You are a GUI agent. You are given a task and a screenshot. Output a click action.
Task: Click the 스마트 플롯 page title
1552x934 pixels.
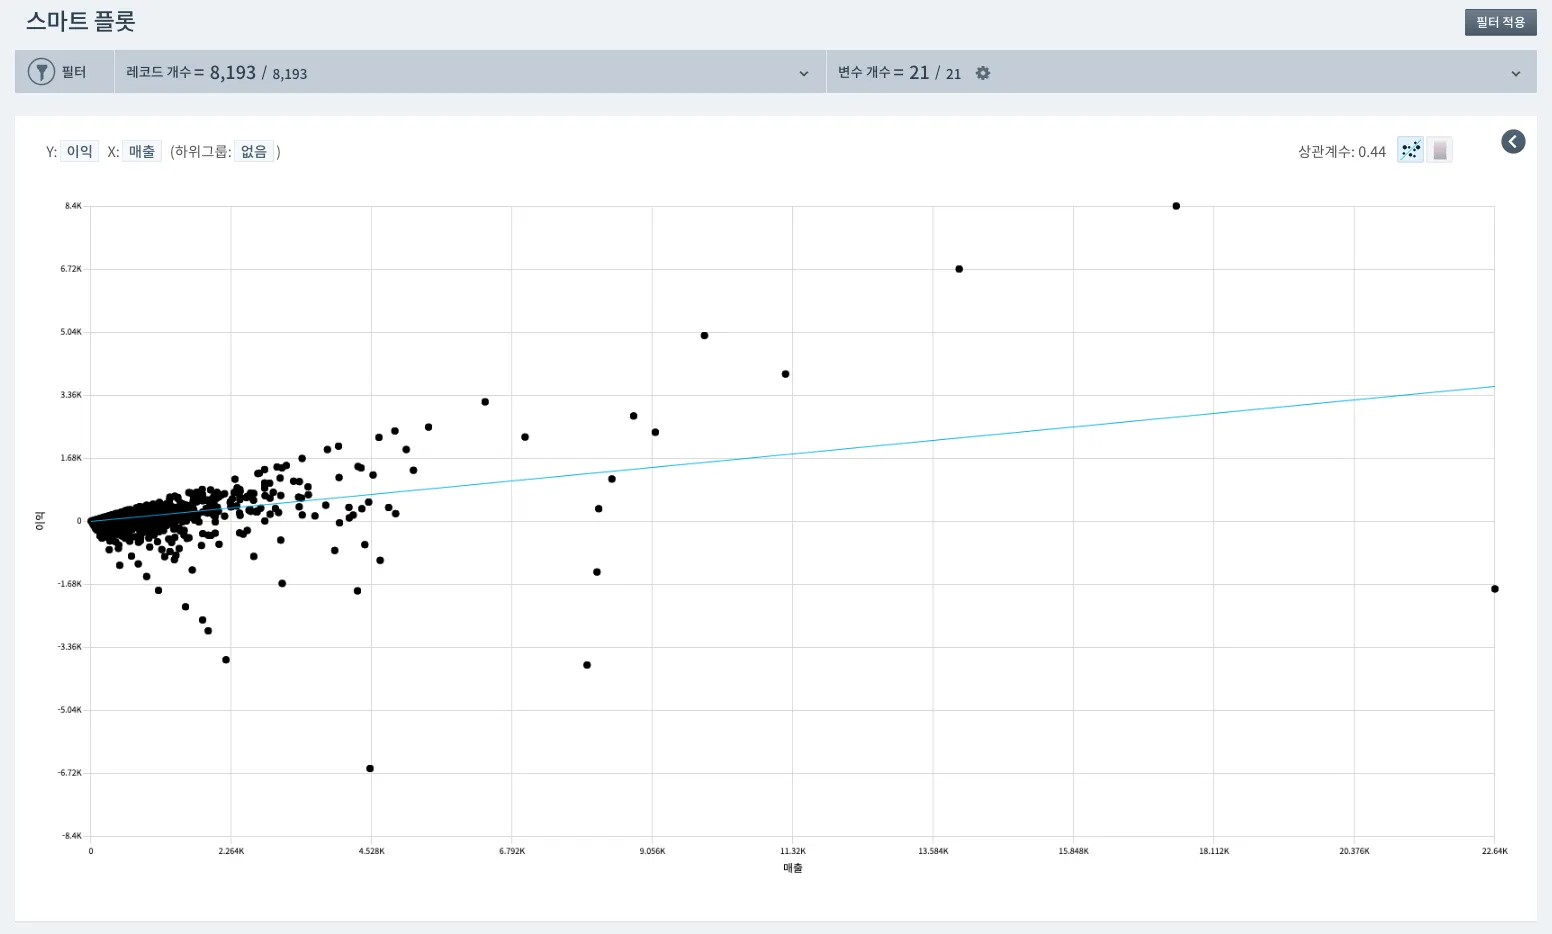pyautogui.click(x=80, y=21)
